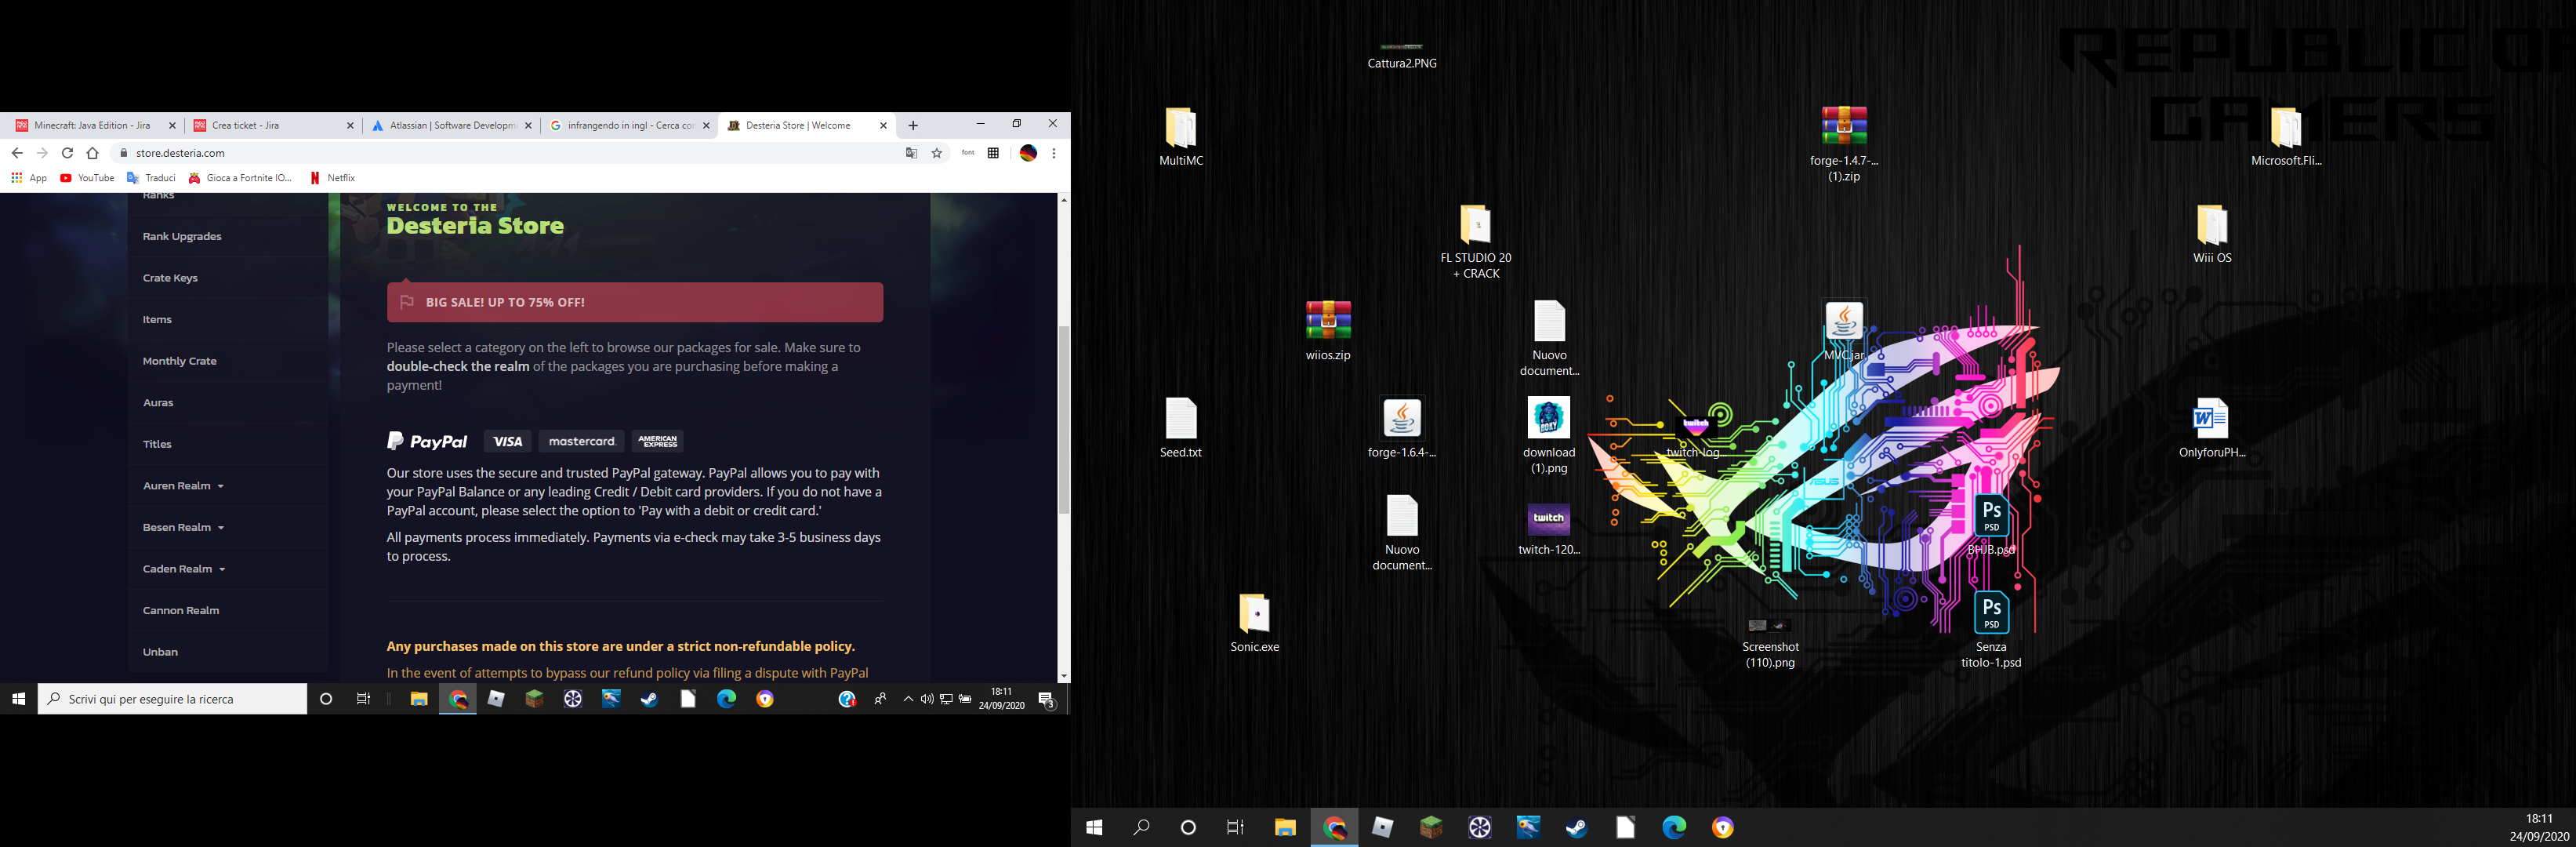Reload the Desteria Store page
The width and height of the screenshot is (2576, 847).
67,153
